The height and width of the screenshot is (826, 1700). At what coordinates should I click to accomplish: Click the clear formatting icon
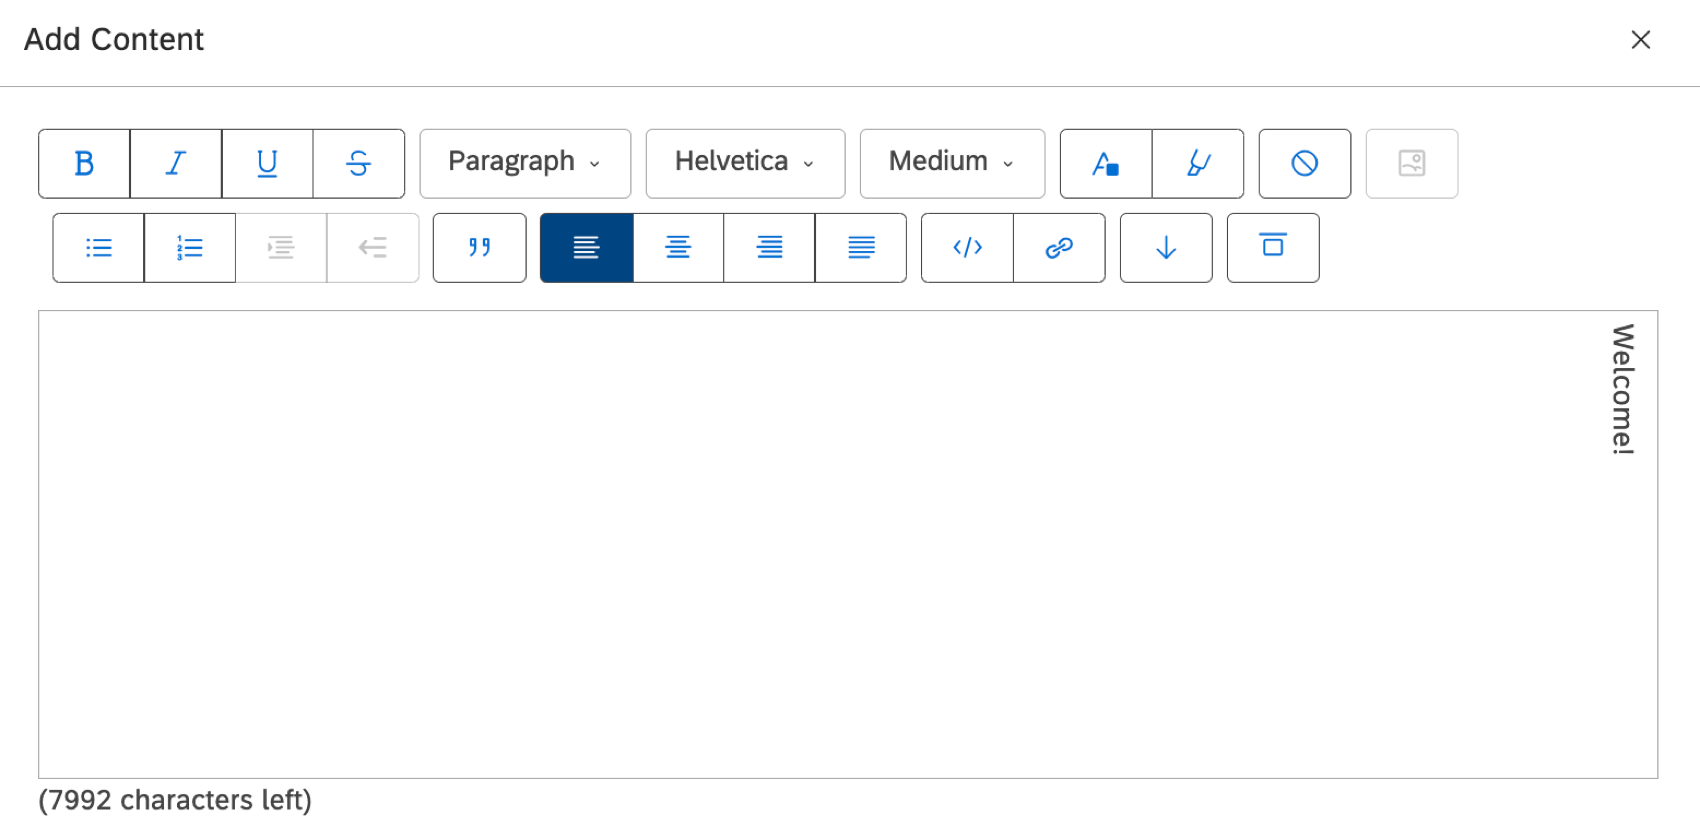[x=1304, y=163]
